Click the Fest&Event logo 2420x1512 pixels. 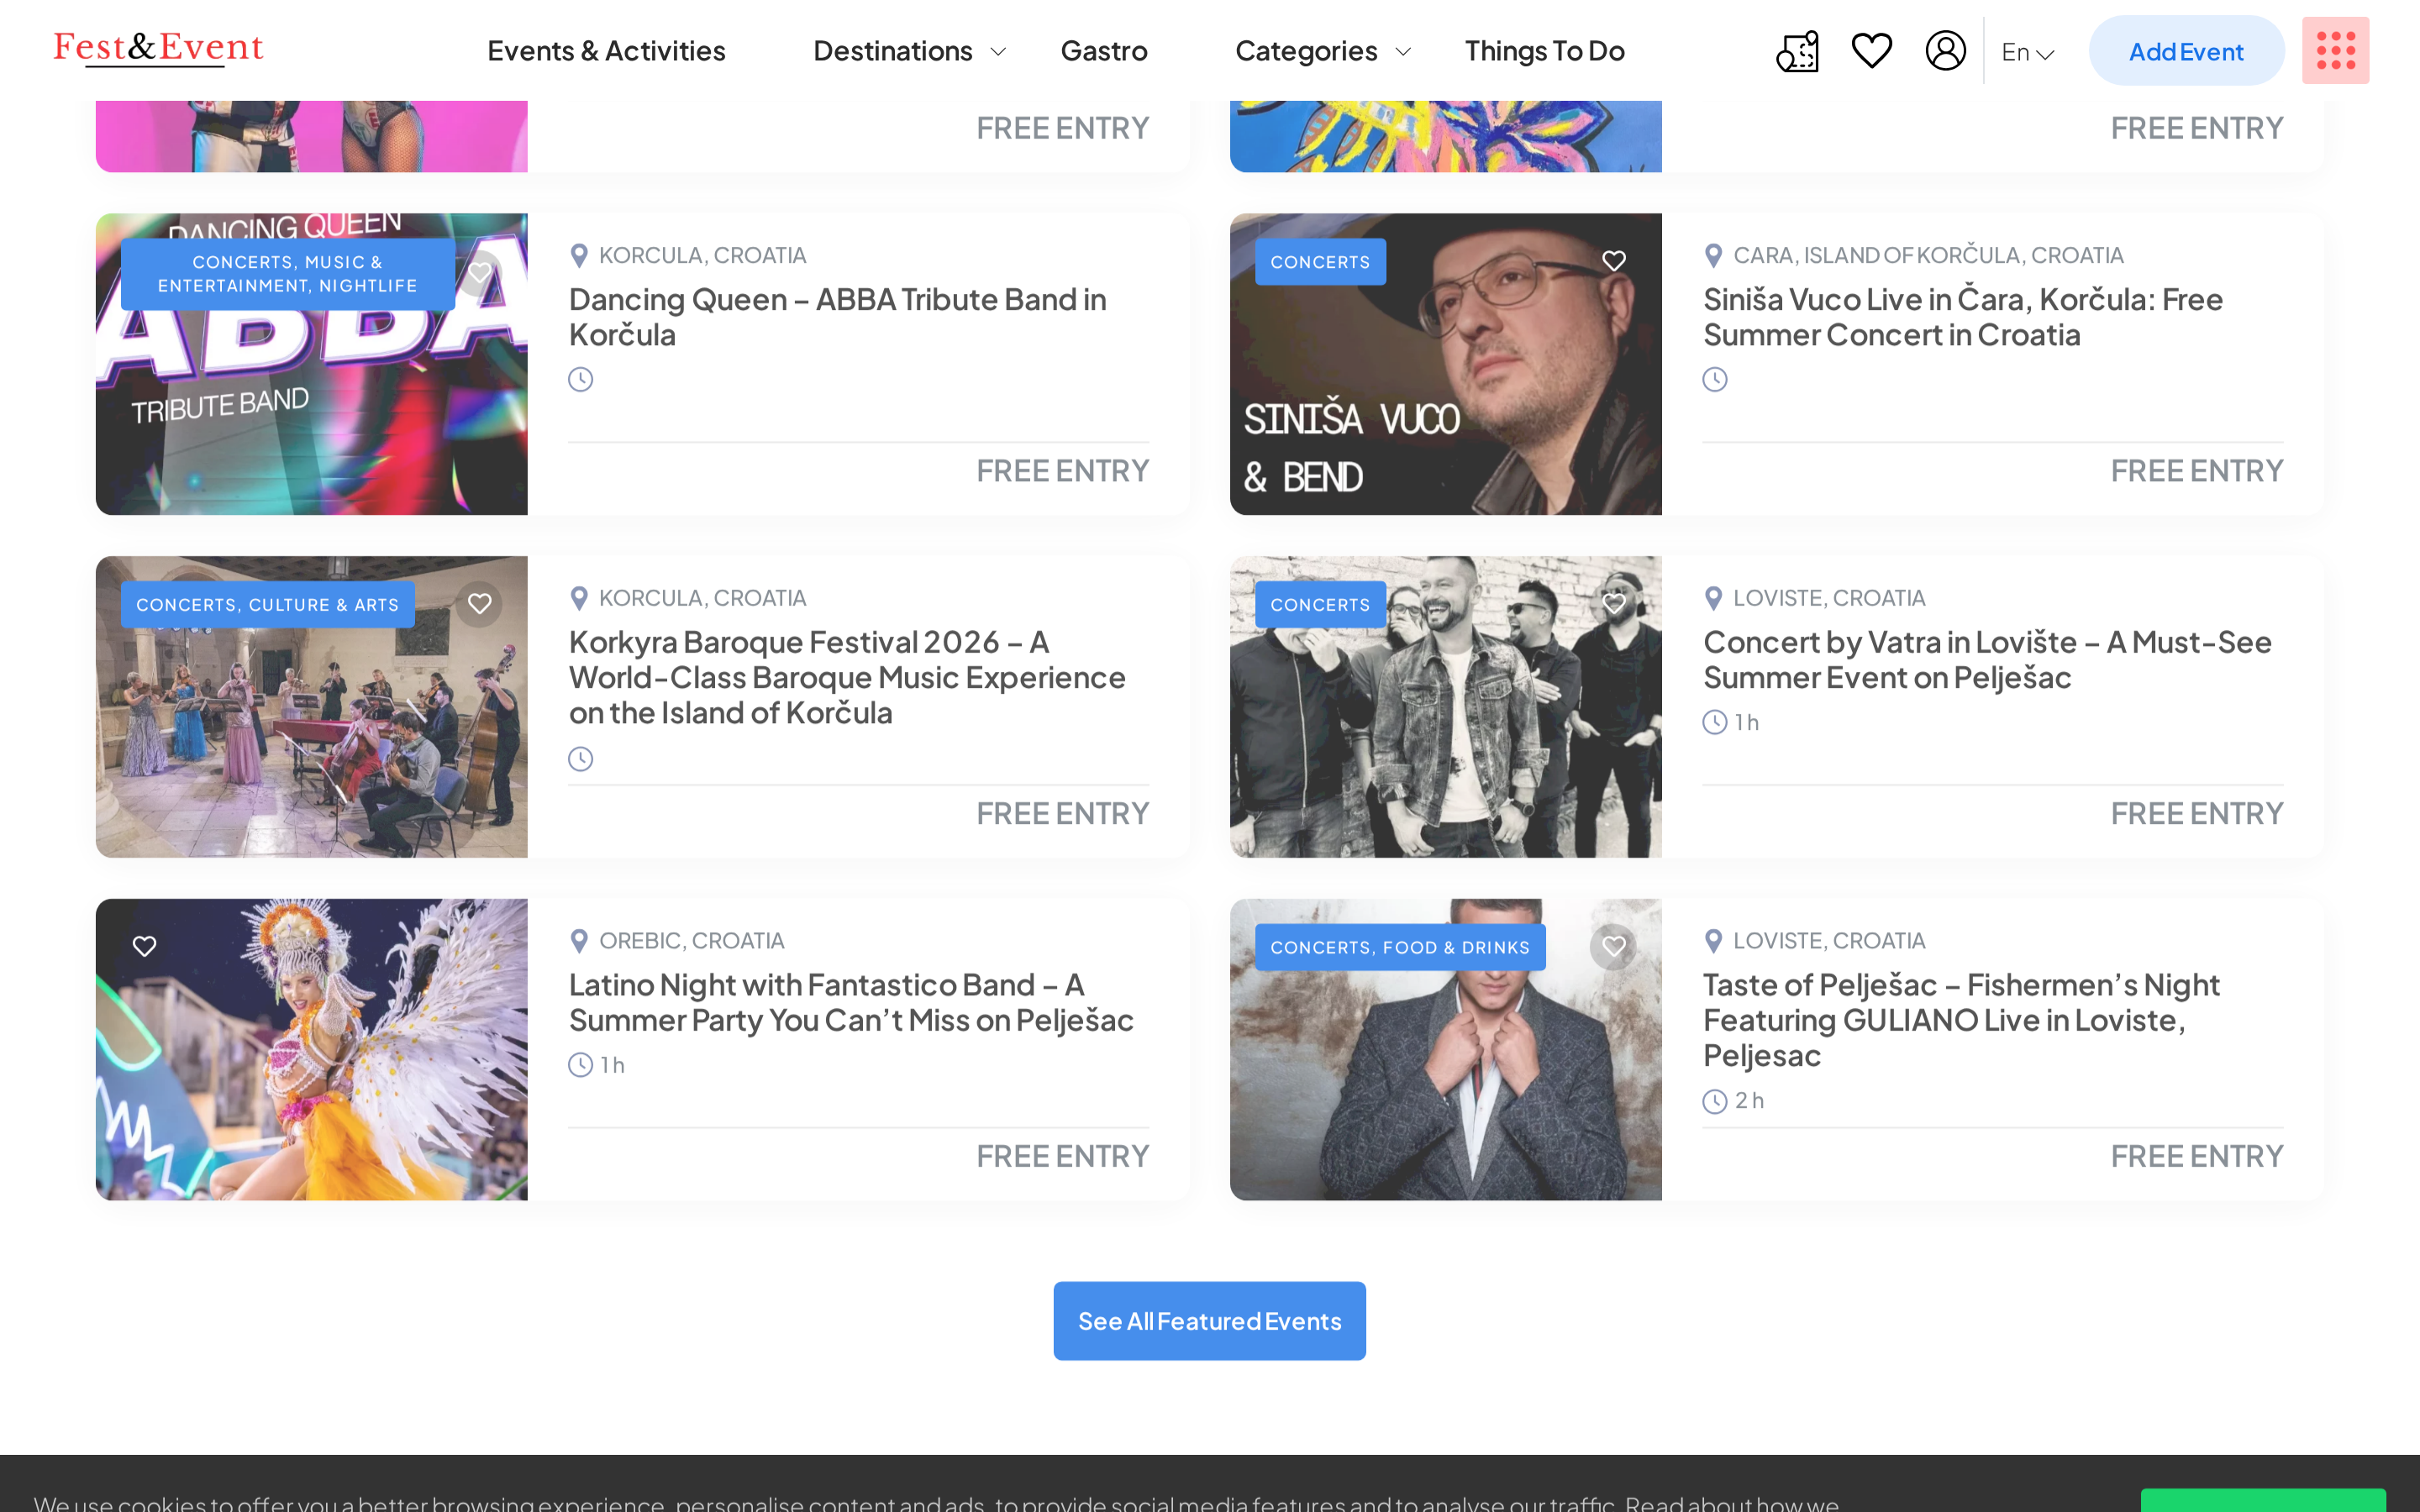click(158, 47)
